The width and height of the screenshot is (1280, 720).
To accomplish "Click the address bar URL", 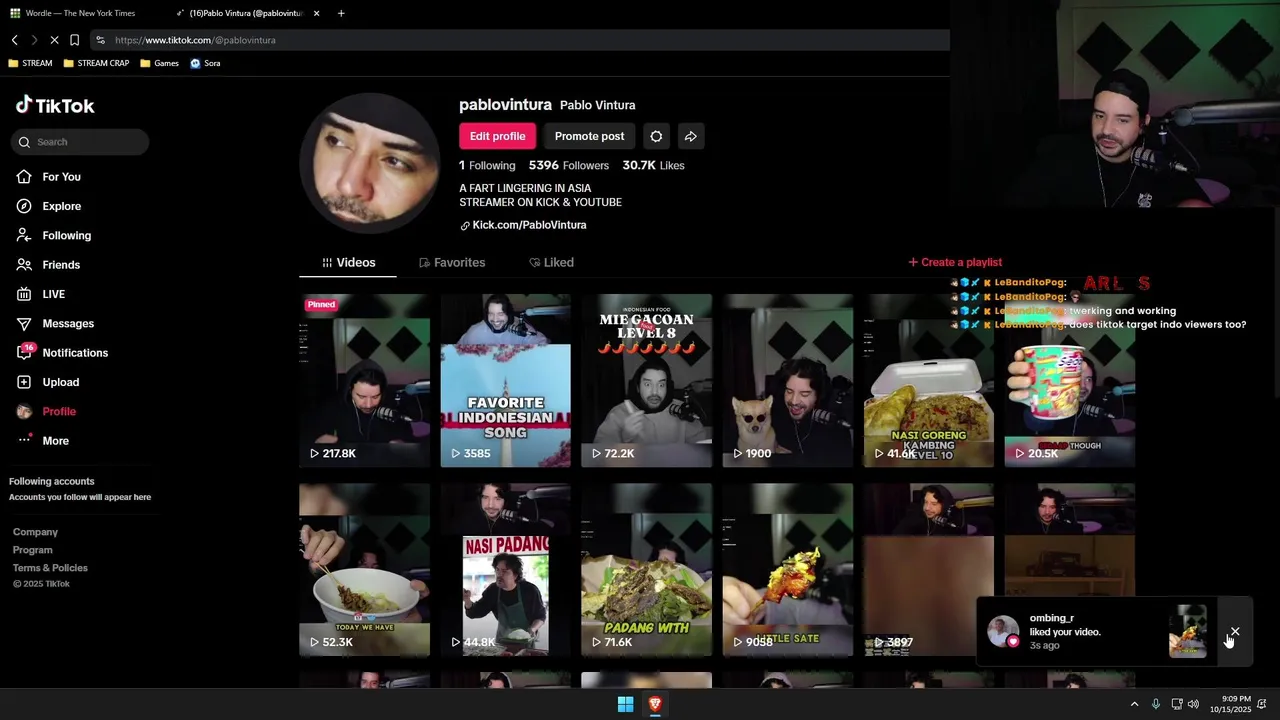I will pos(195,40).
